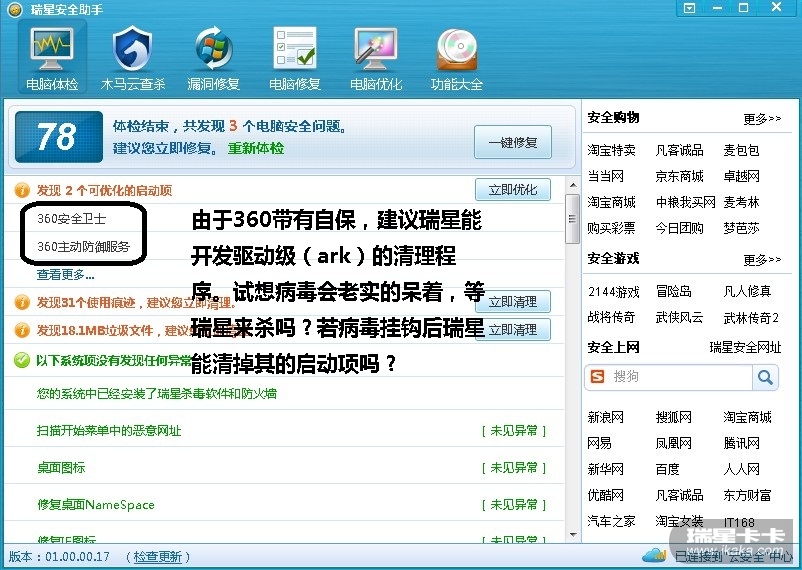Open the 新浪网 link
Viewport: 802px width, 570px height.
click(606, 418)
